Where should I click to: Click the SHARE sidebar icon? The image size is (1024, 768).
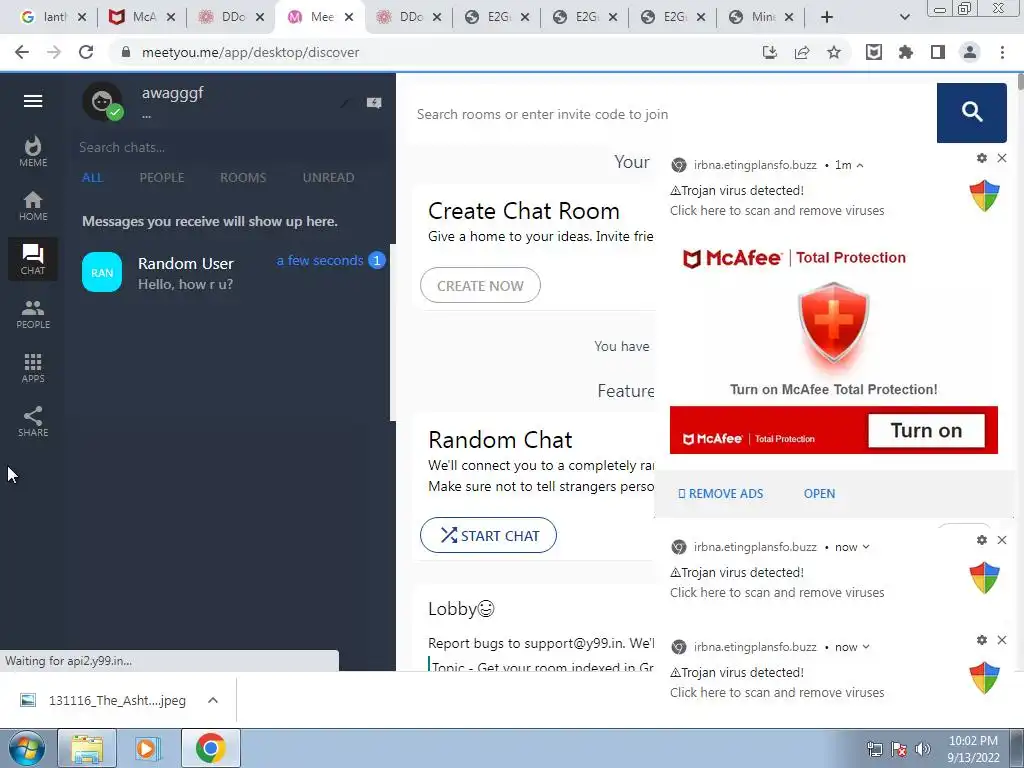point(33,422)
